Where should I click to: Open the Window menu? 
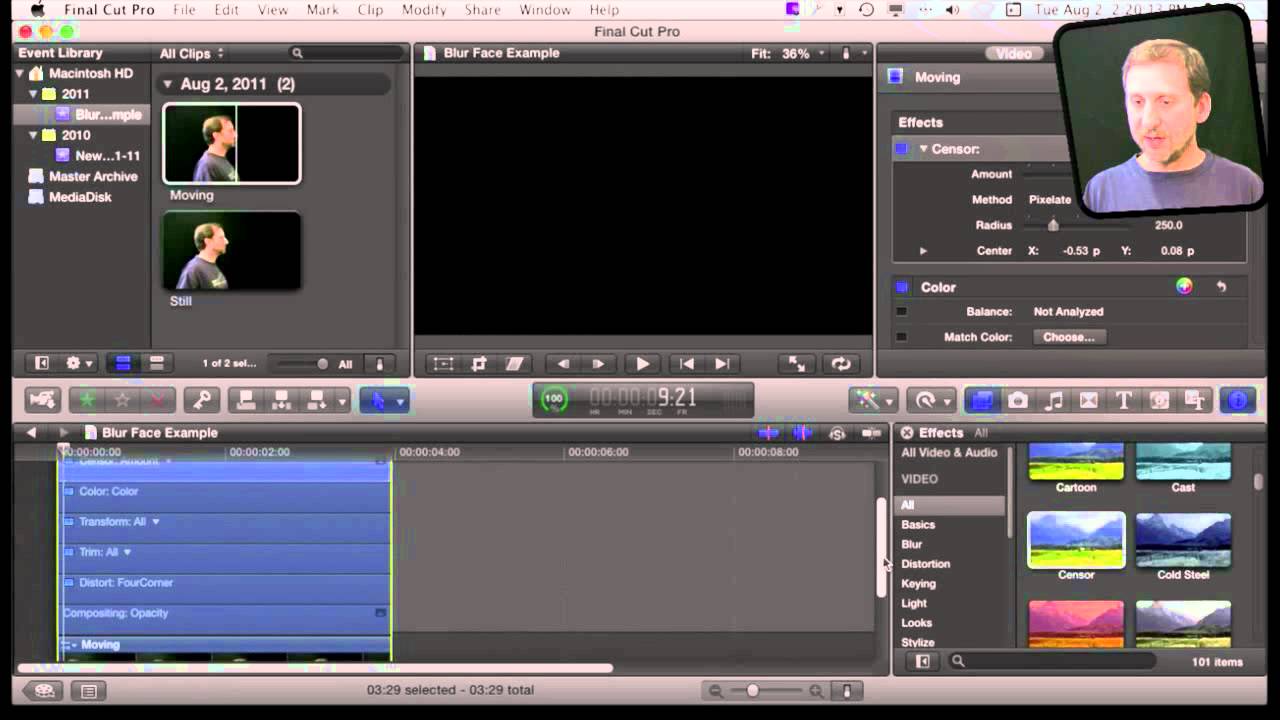pos(545,10)
